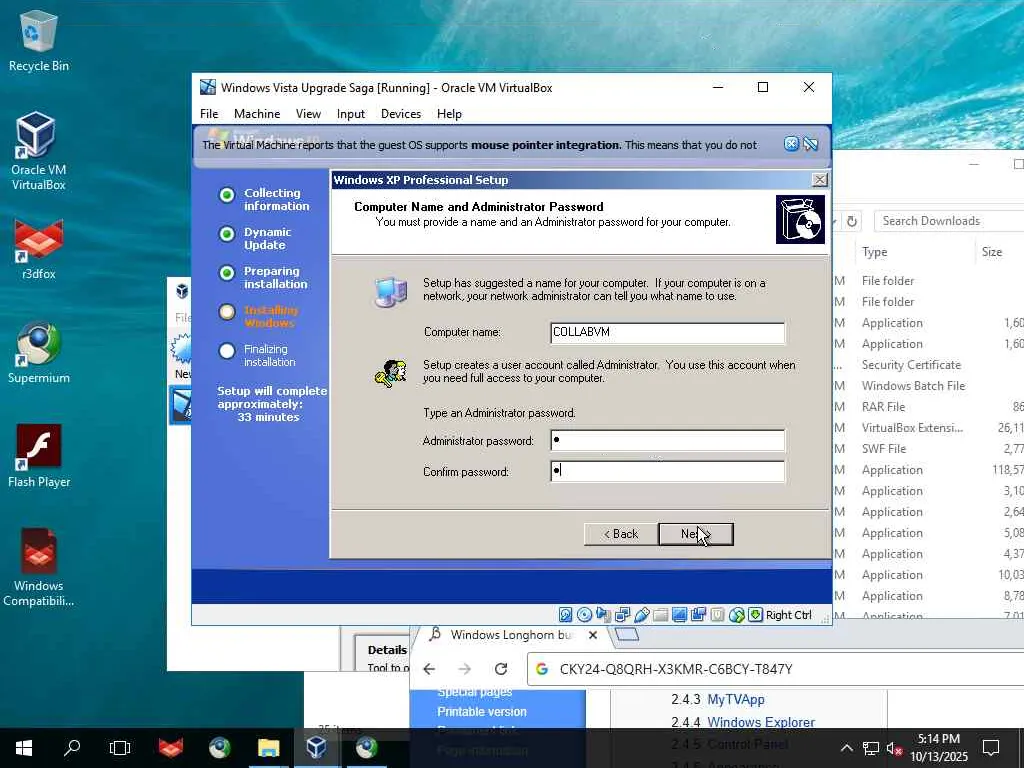Open the Devices menu in VirtualBox

(x=401, y=114)
